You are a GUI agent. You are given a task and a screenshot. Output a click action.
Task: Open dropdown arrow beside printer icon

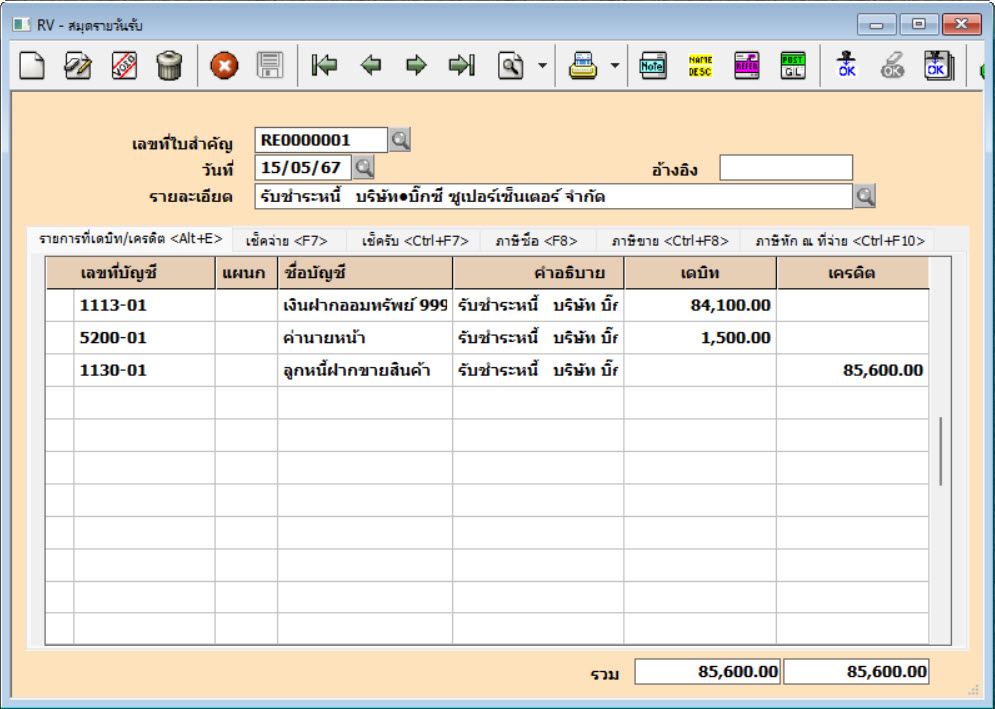click(615, 65)
